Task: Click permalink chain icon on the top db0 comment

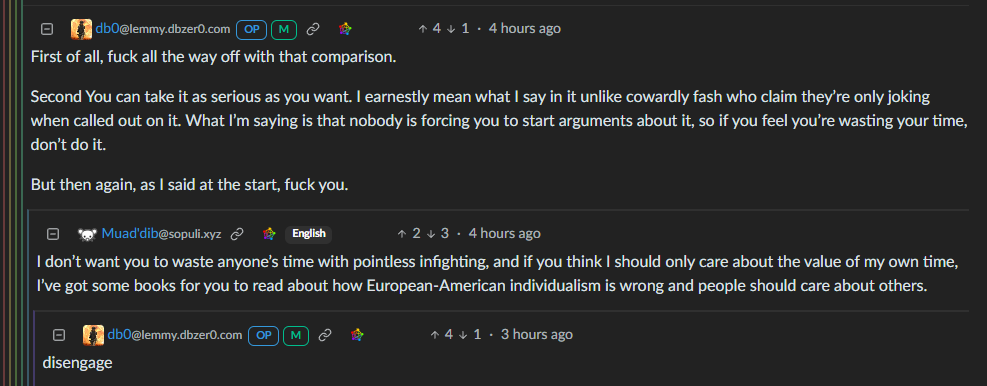Action: tap(313, 29)
